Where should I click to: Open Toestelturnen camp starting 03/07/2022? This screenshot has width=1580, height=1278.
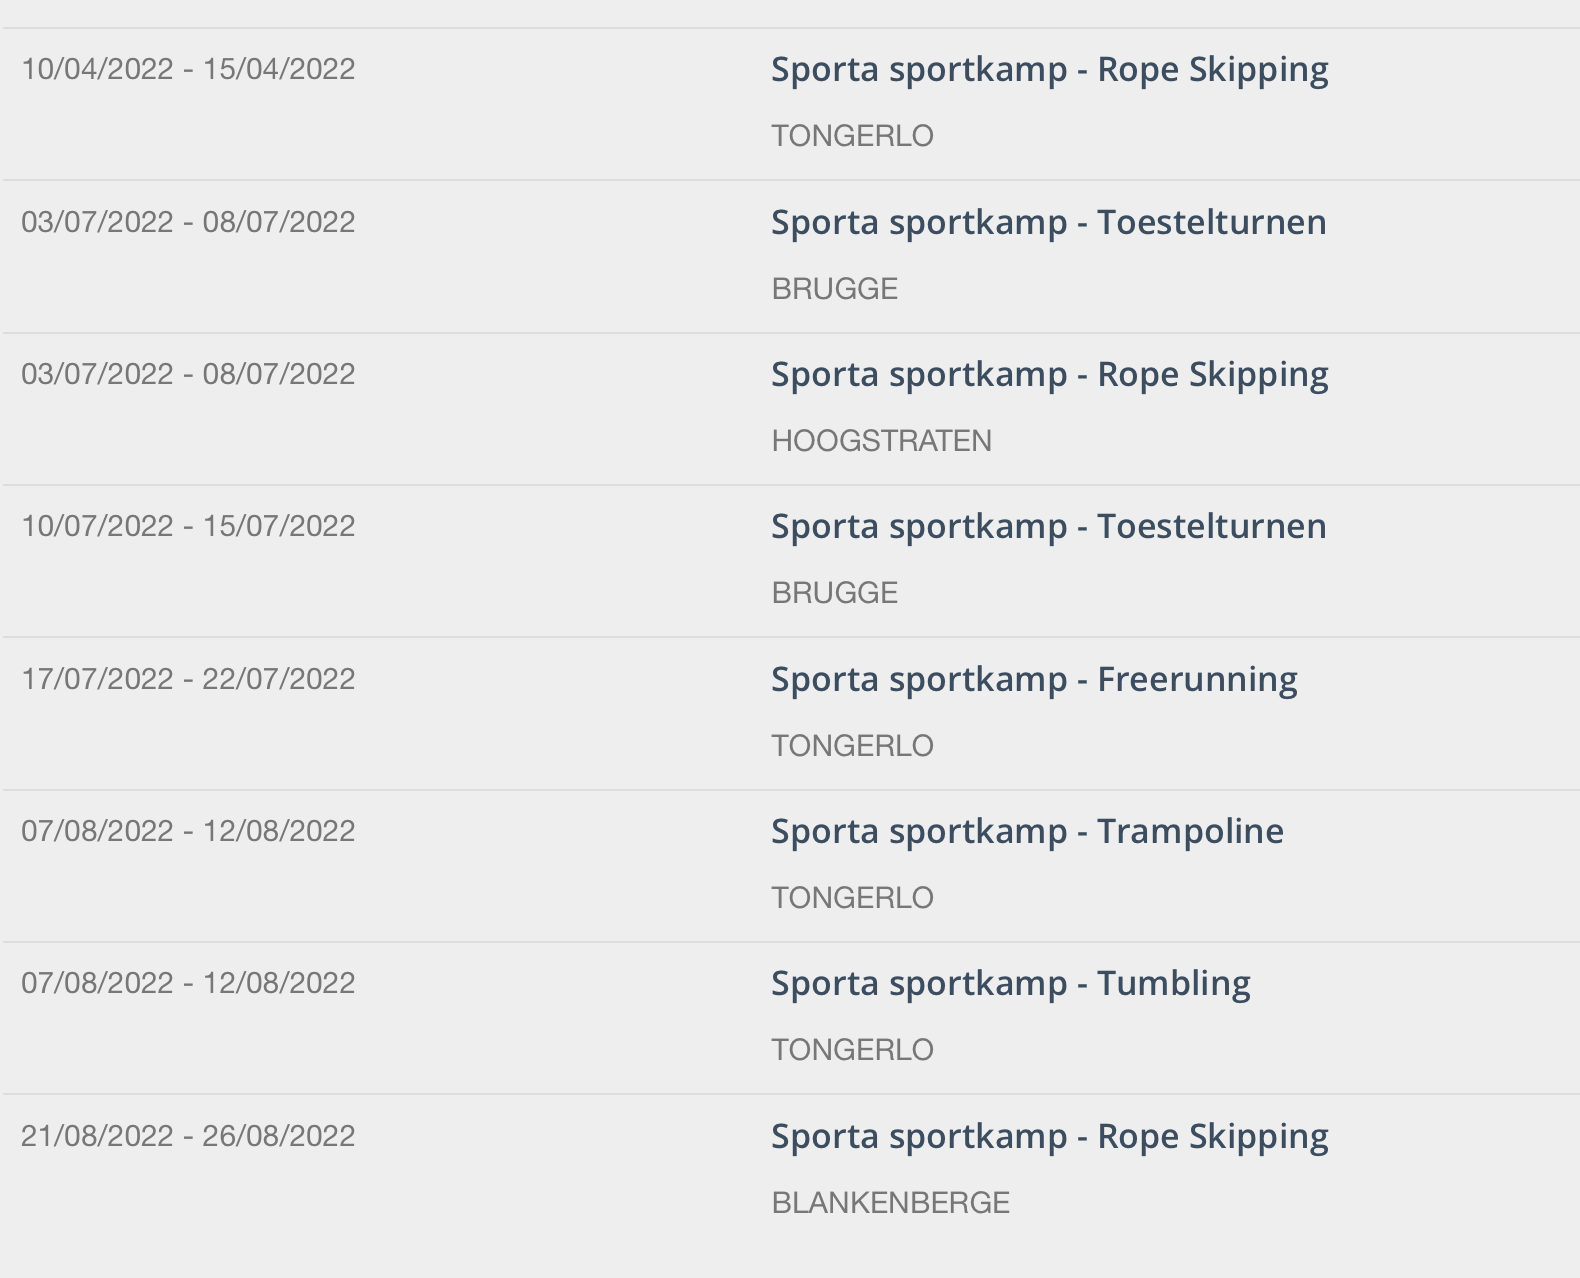(1048, 222)
